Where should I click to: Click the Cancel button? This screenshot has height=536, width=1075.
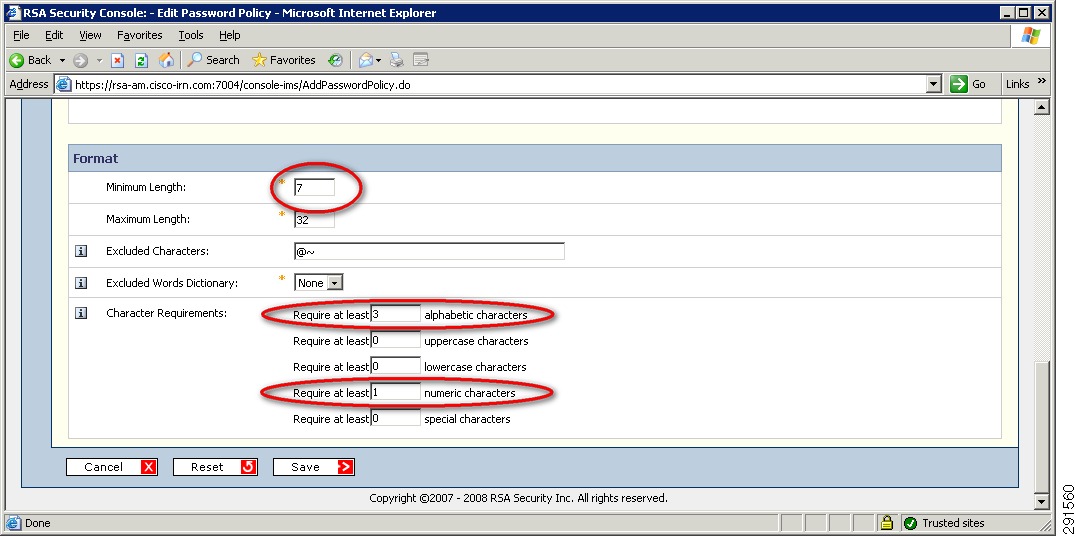(x=112, y=467)
